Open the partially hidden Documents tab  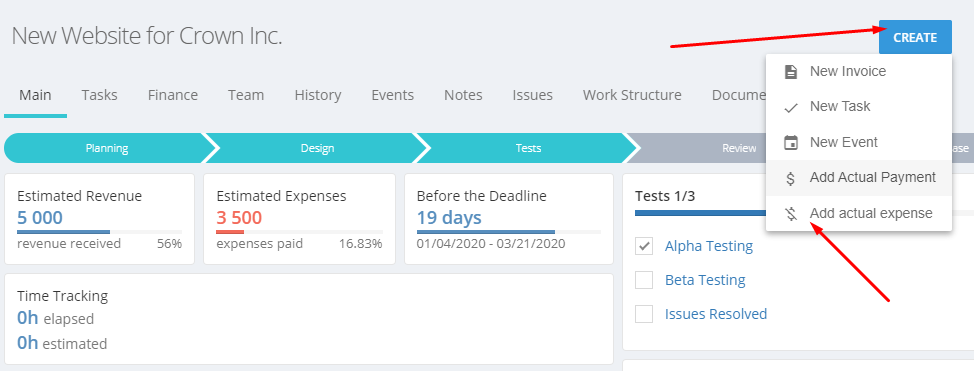coord(739,95)
